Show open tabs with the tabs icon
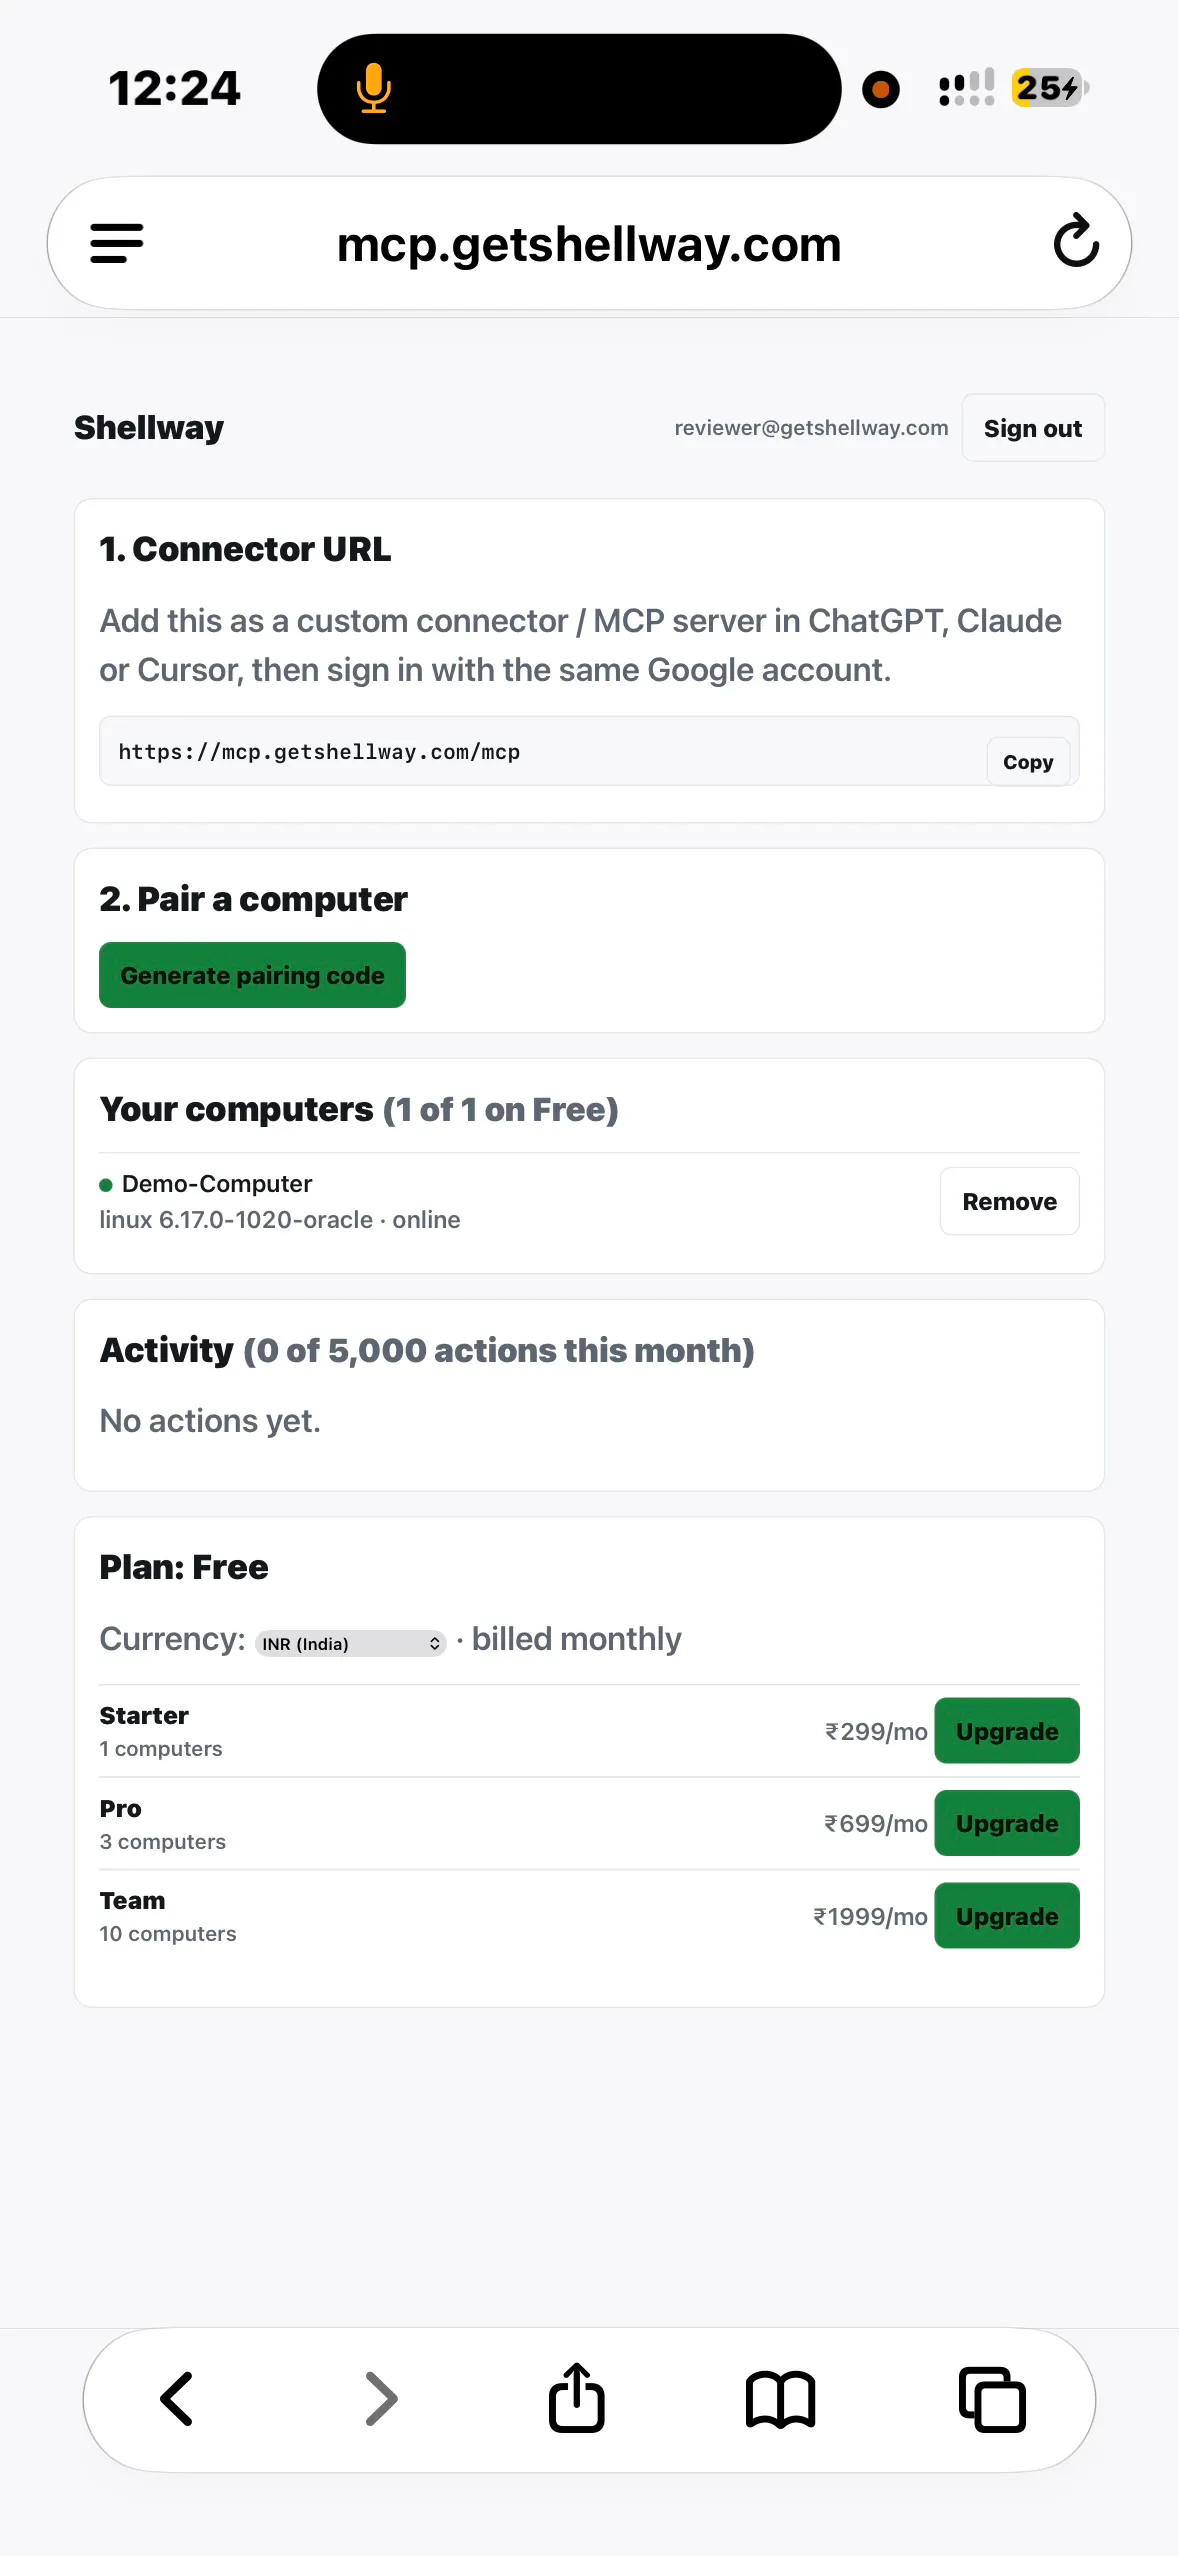 click(x=992, y=2398)
